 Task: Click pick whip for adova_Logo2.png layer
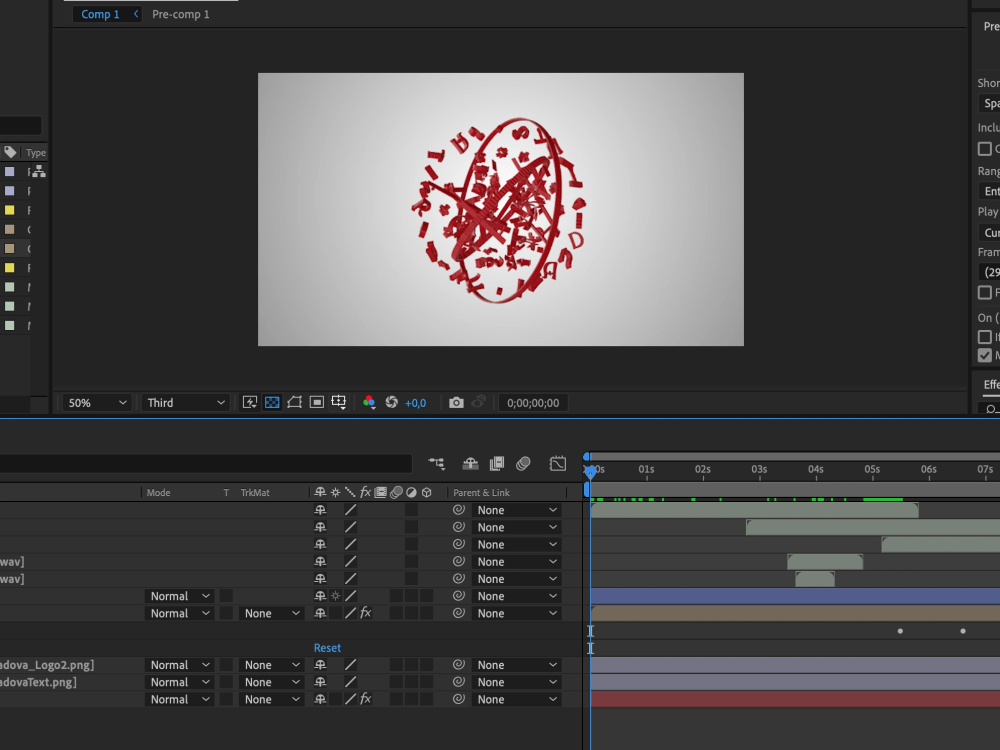458,665
